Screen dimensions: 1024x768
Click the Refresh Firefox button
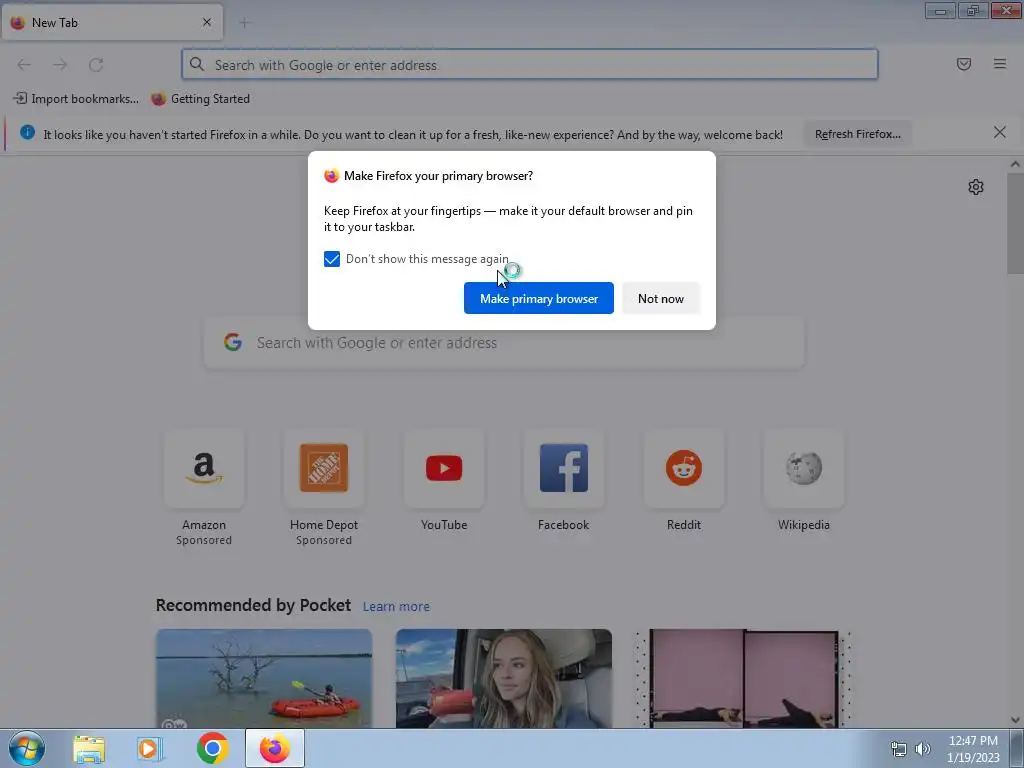857,134
